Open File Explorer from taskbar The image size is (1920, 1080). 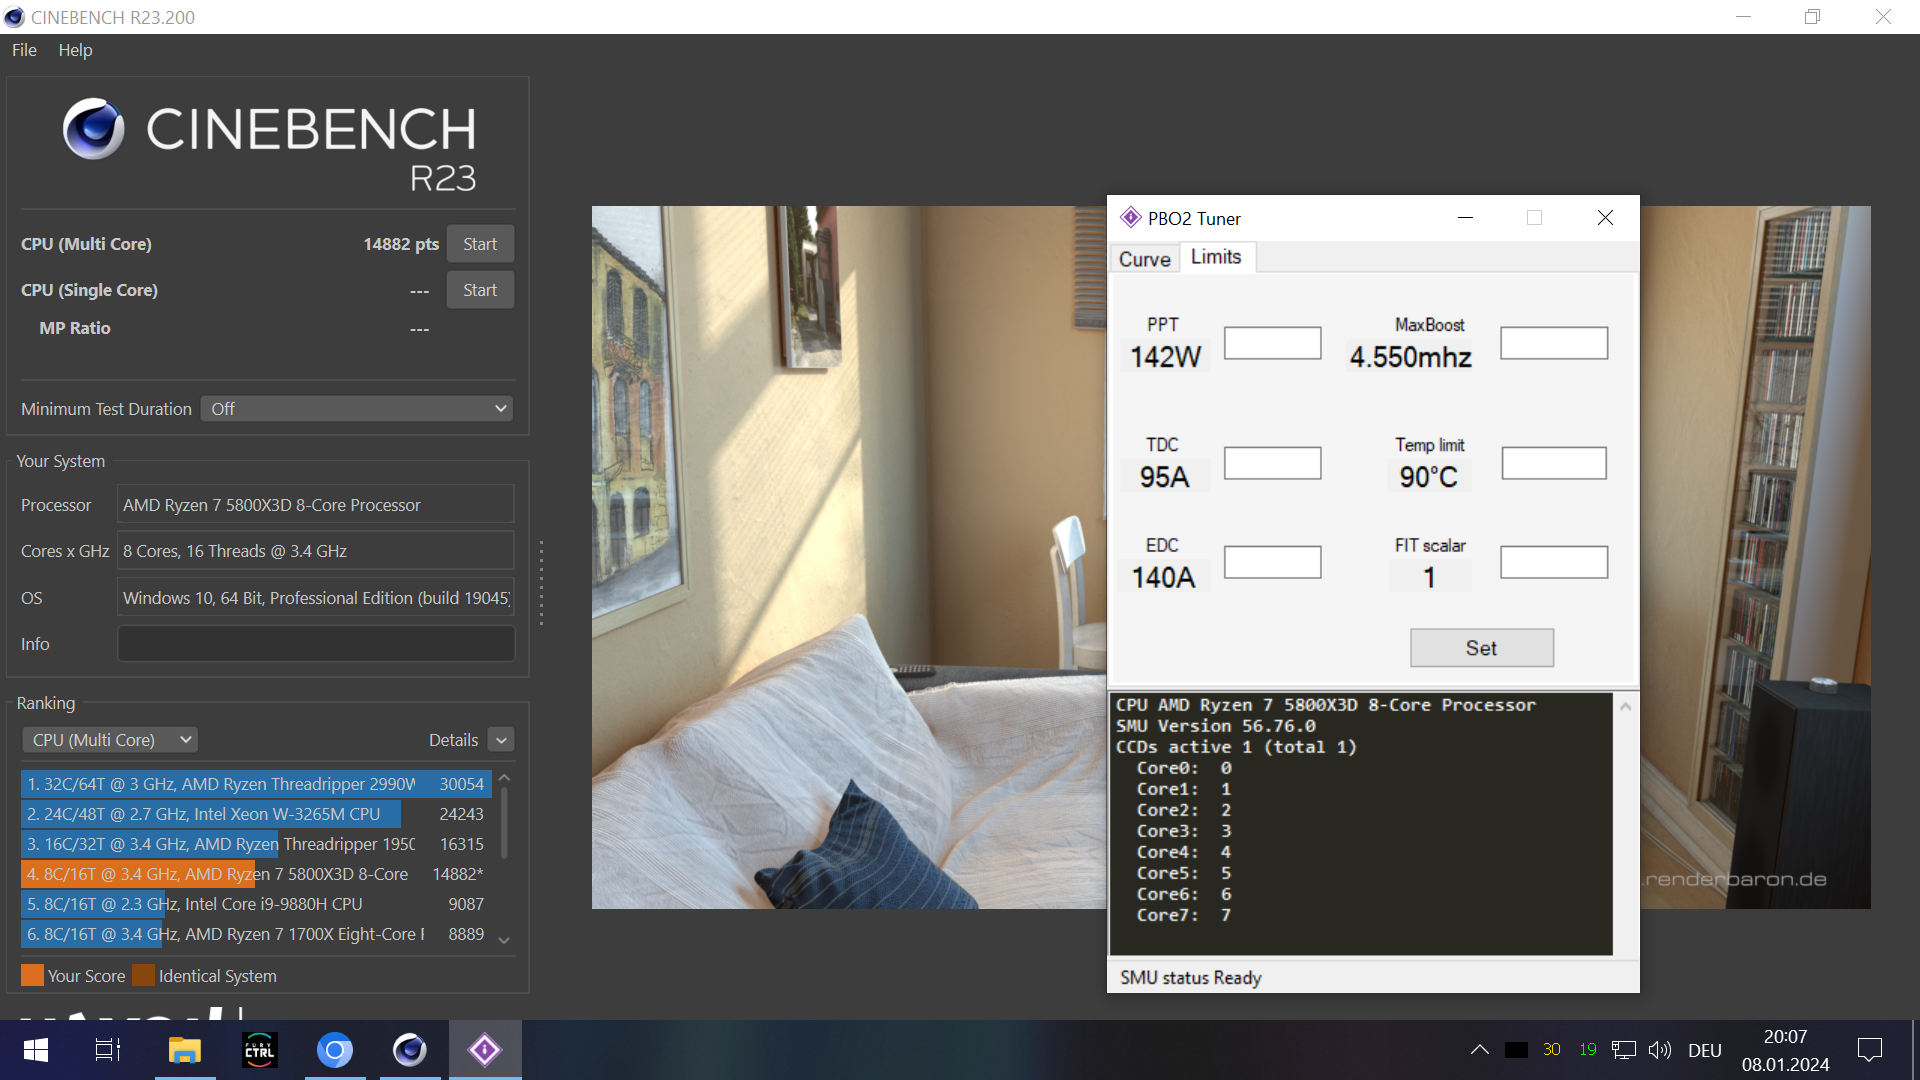185,1050
